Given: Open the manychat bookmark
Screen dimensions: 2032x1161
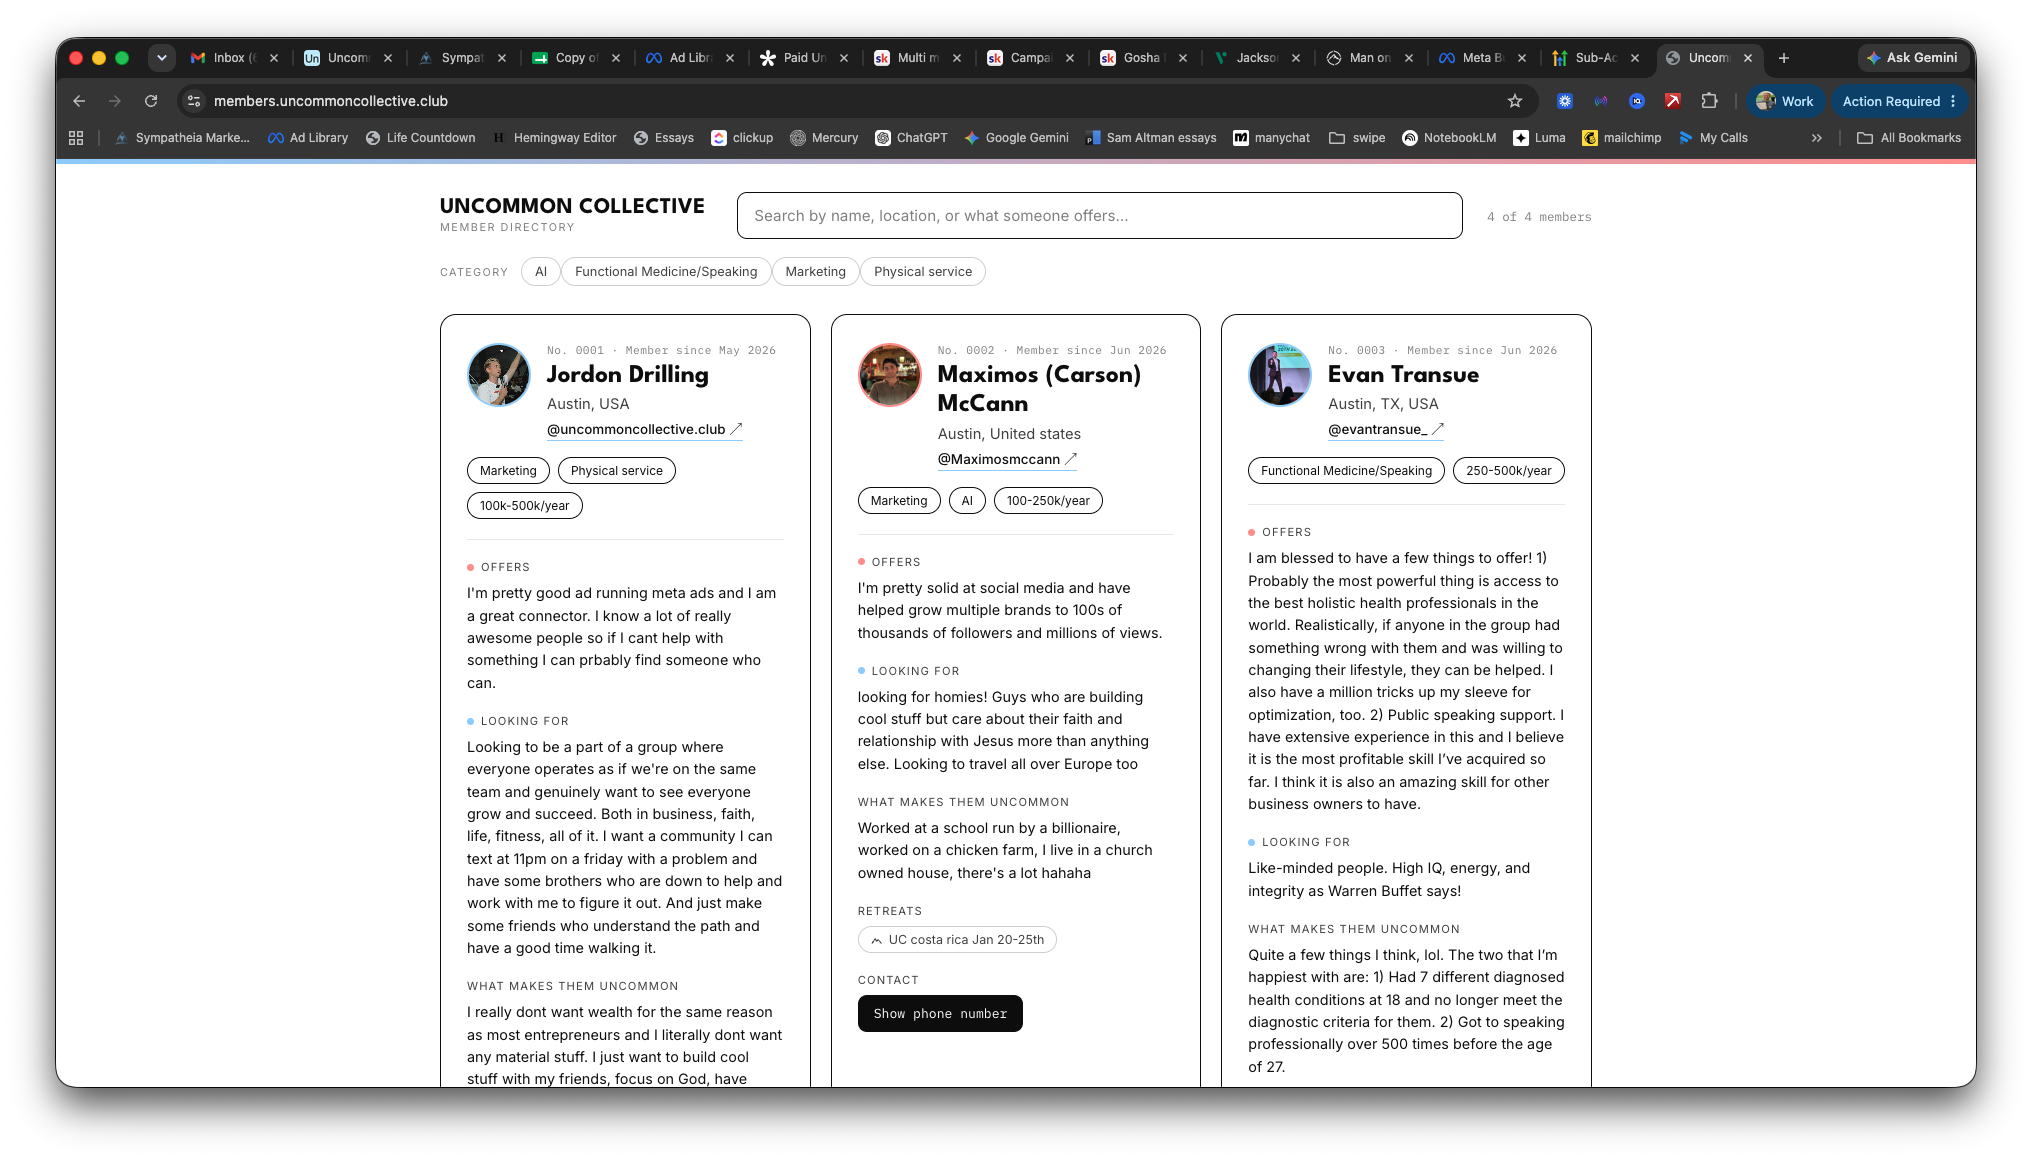Looking at the screenshot, I should 1271,138.
